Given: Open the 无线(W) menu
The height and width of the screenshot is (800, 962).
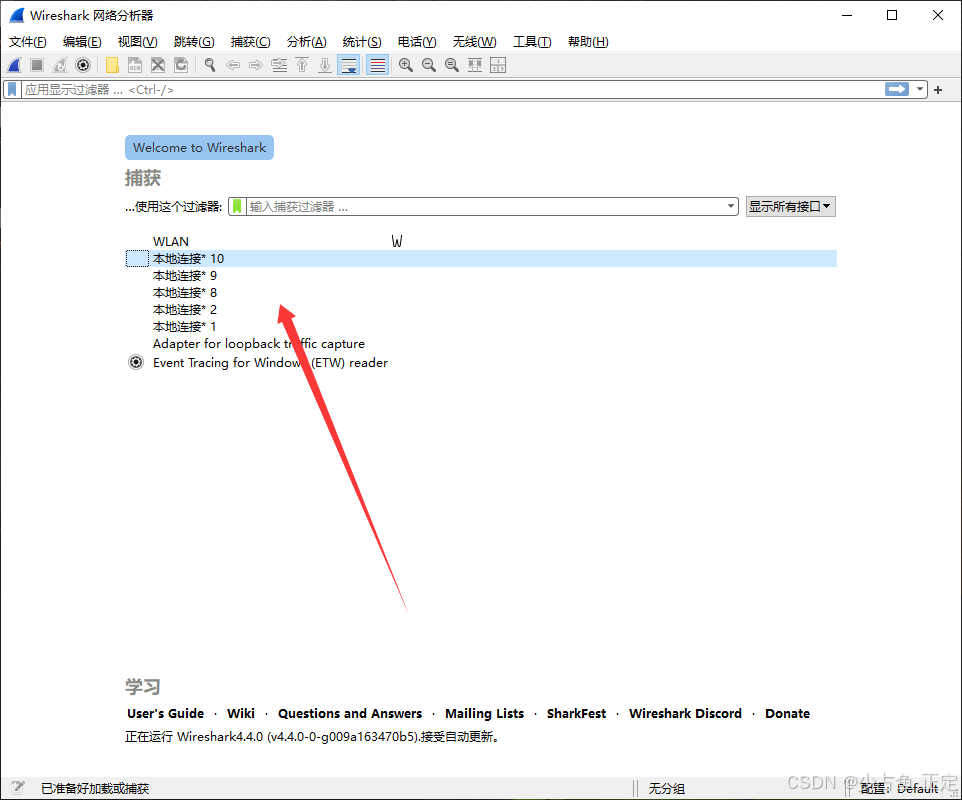Looking at the screenshot, I should click(474, 42).
